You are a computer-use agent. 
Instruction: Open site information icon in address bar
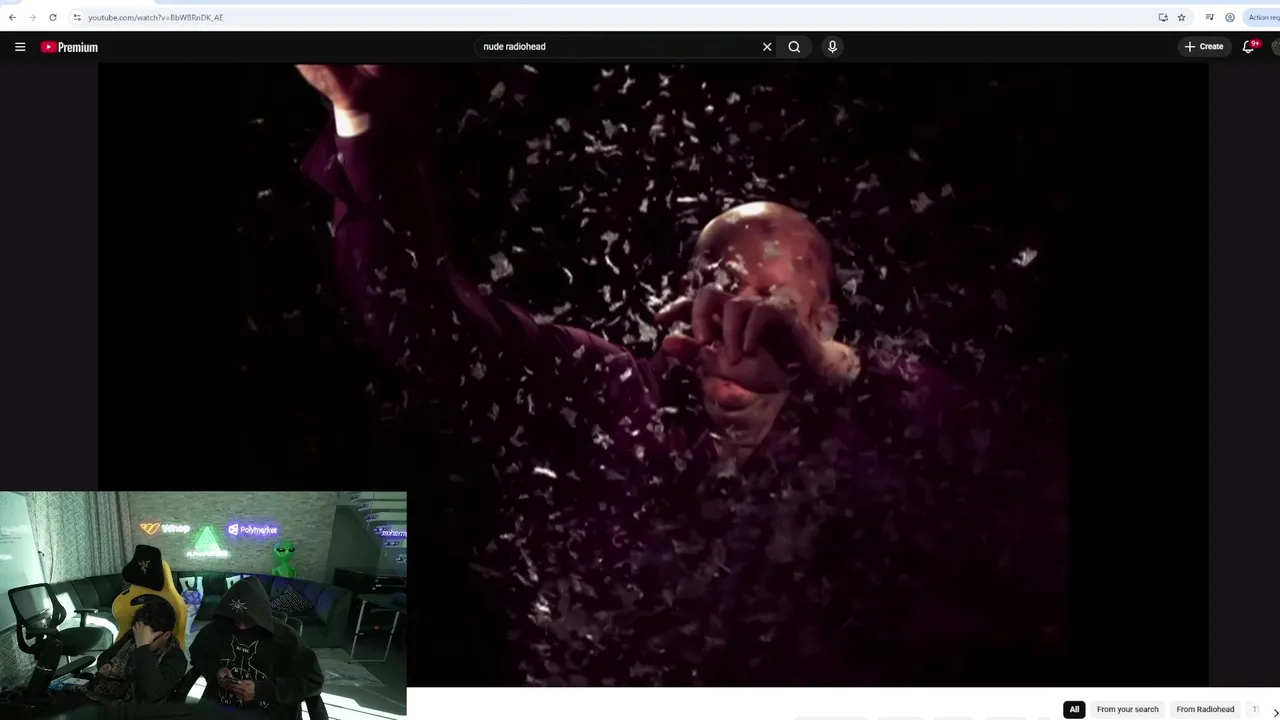coord(77,17)
